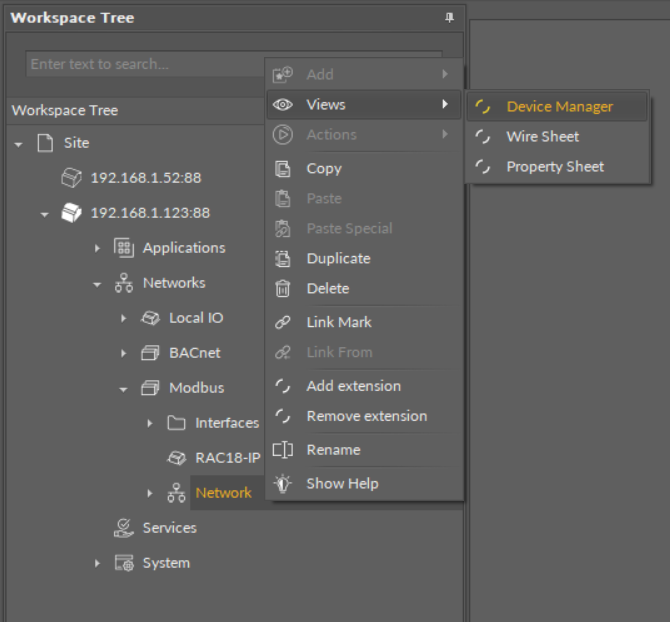Expand the System tree node
Viewport: 670px width, 622px height.
(97, 564)
